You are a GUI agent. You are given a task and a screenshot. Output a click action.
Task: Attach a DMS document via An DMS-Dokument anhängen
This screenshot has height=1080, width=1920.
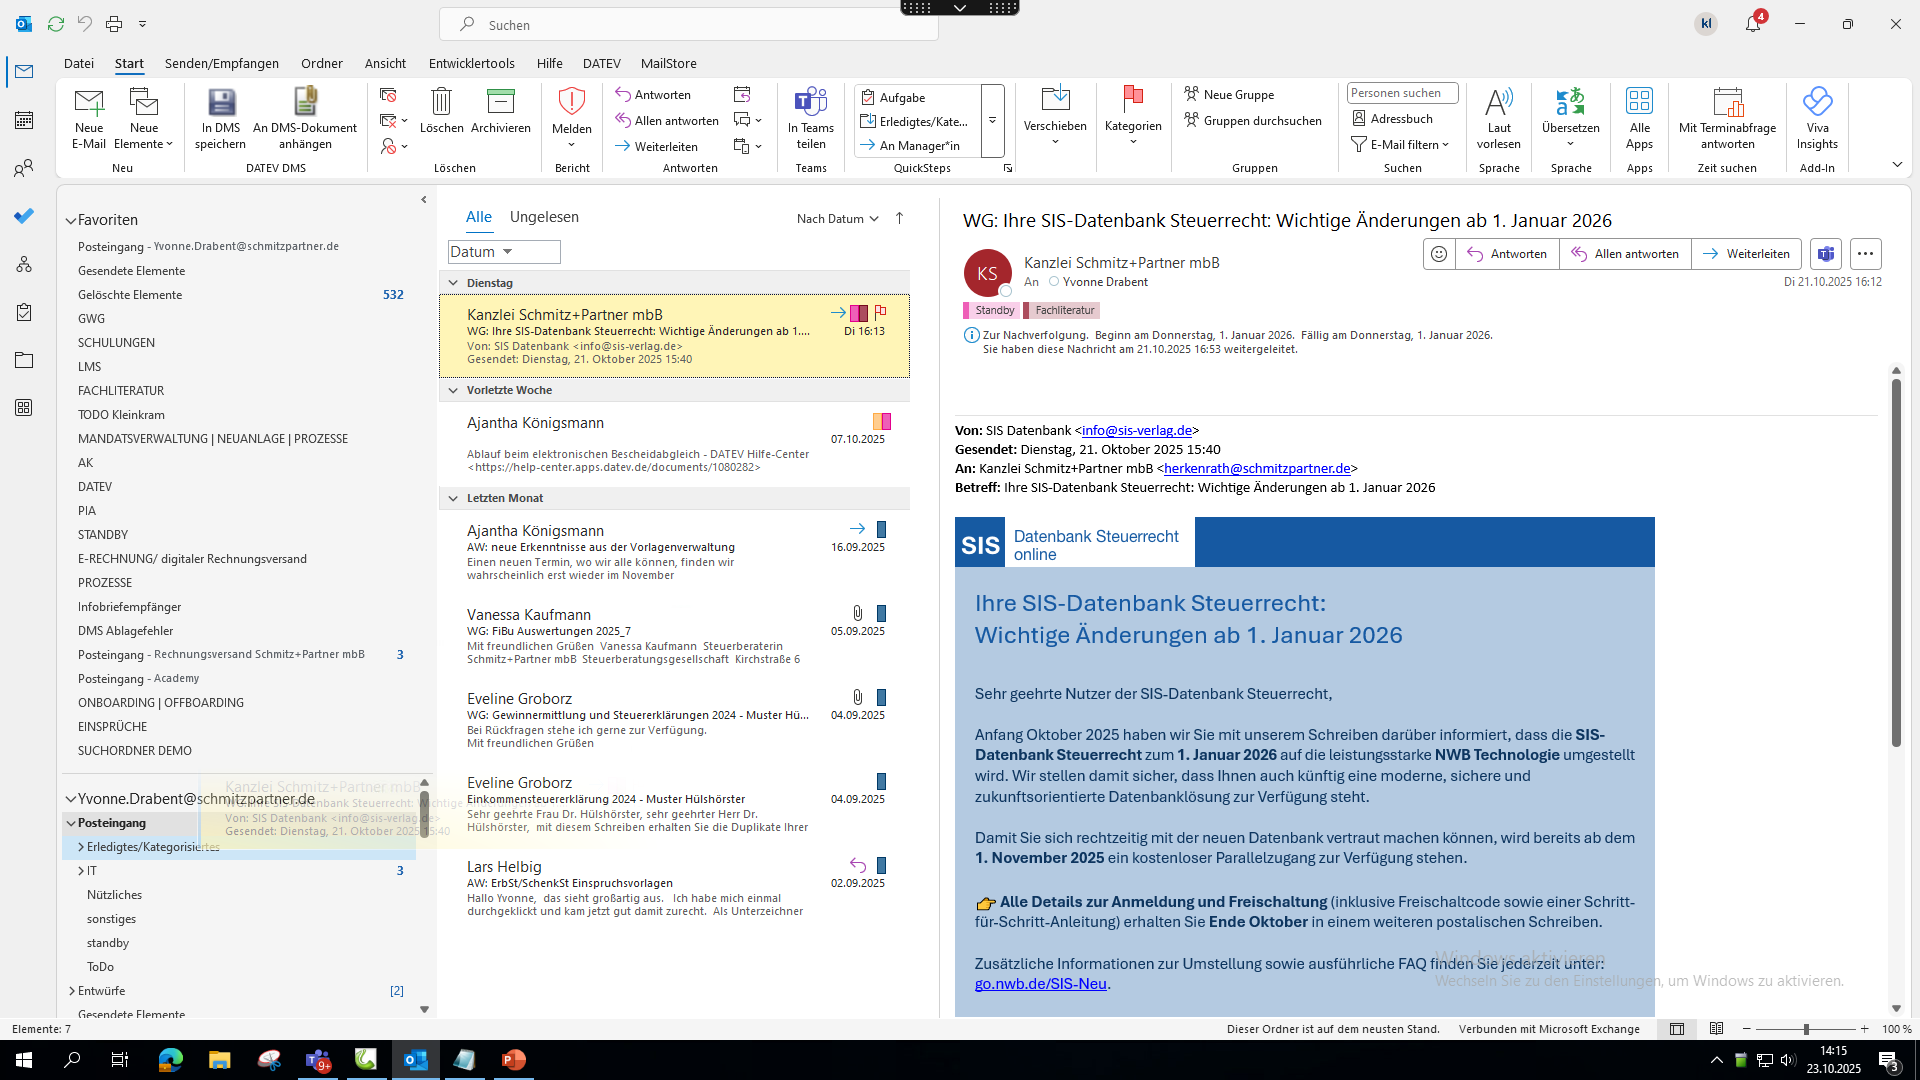(x=305, y=118)
